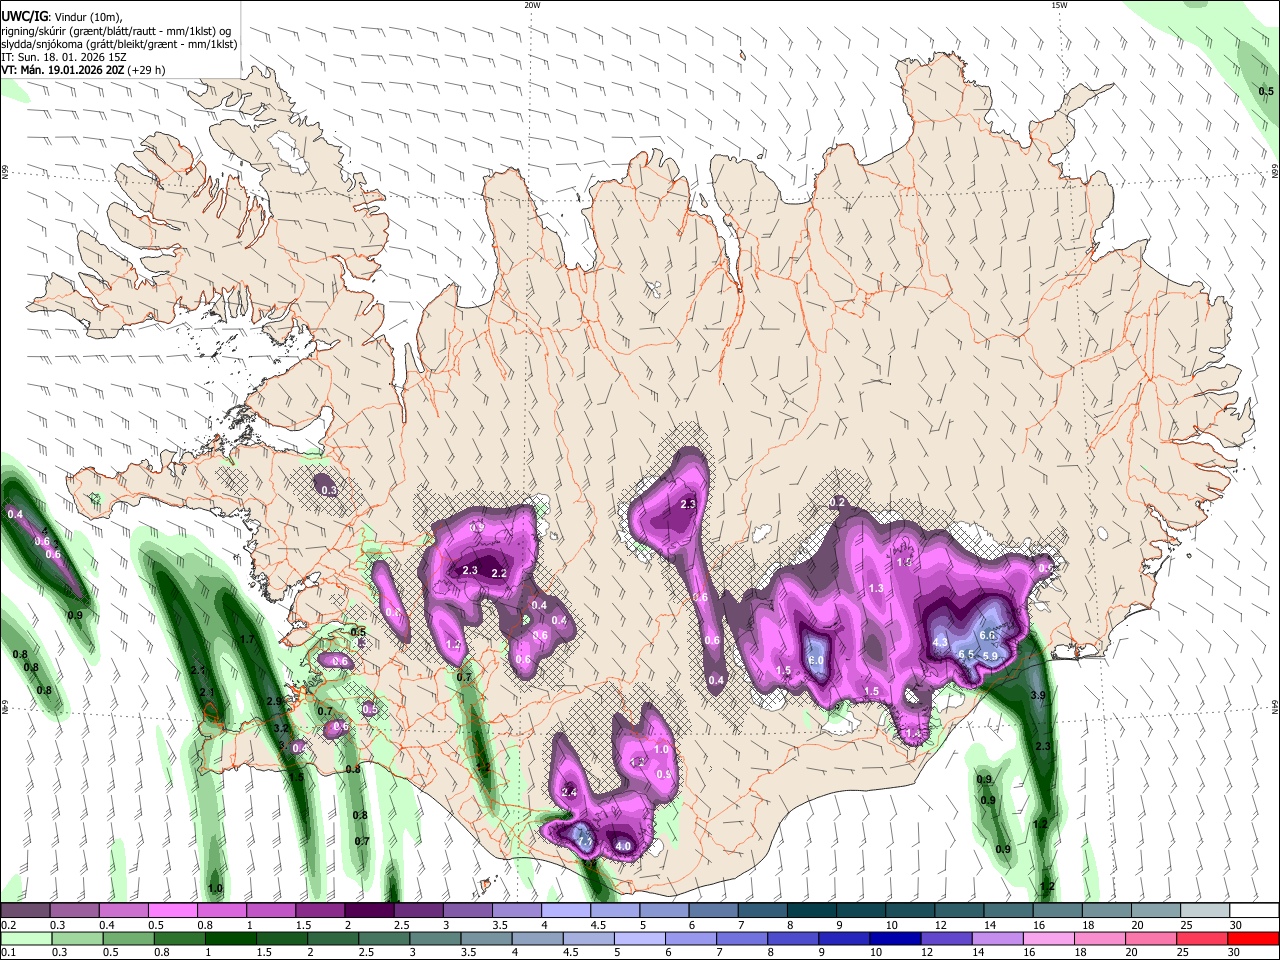Click the dark teal snow swatch between 8 and 9
The image size is (1280, 960).
click(812, 911)
